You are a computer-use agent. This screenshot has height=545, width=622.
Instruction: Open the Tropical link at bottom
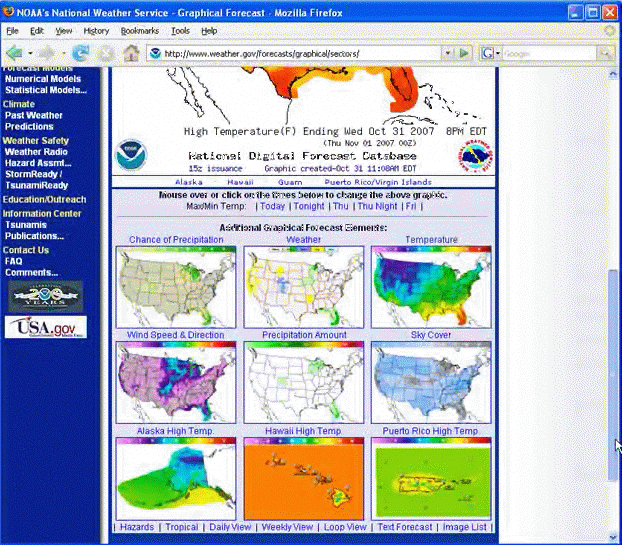pos(182,527)
